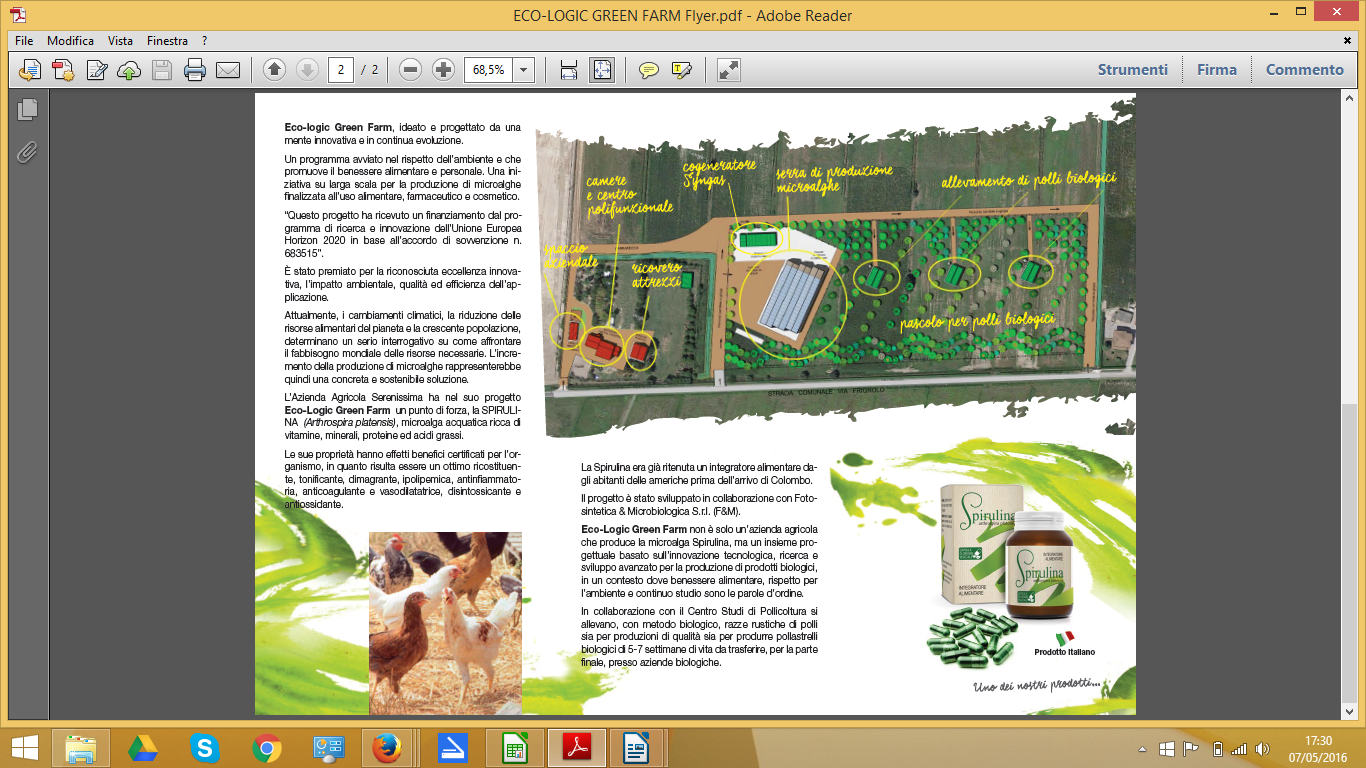This screenshot has width=1366, height=768.
Task: Open the zoom percentage dropdown arrow
Action: click(x=524, y=70)
